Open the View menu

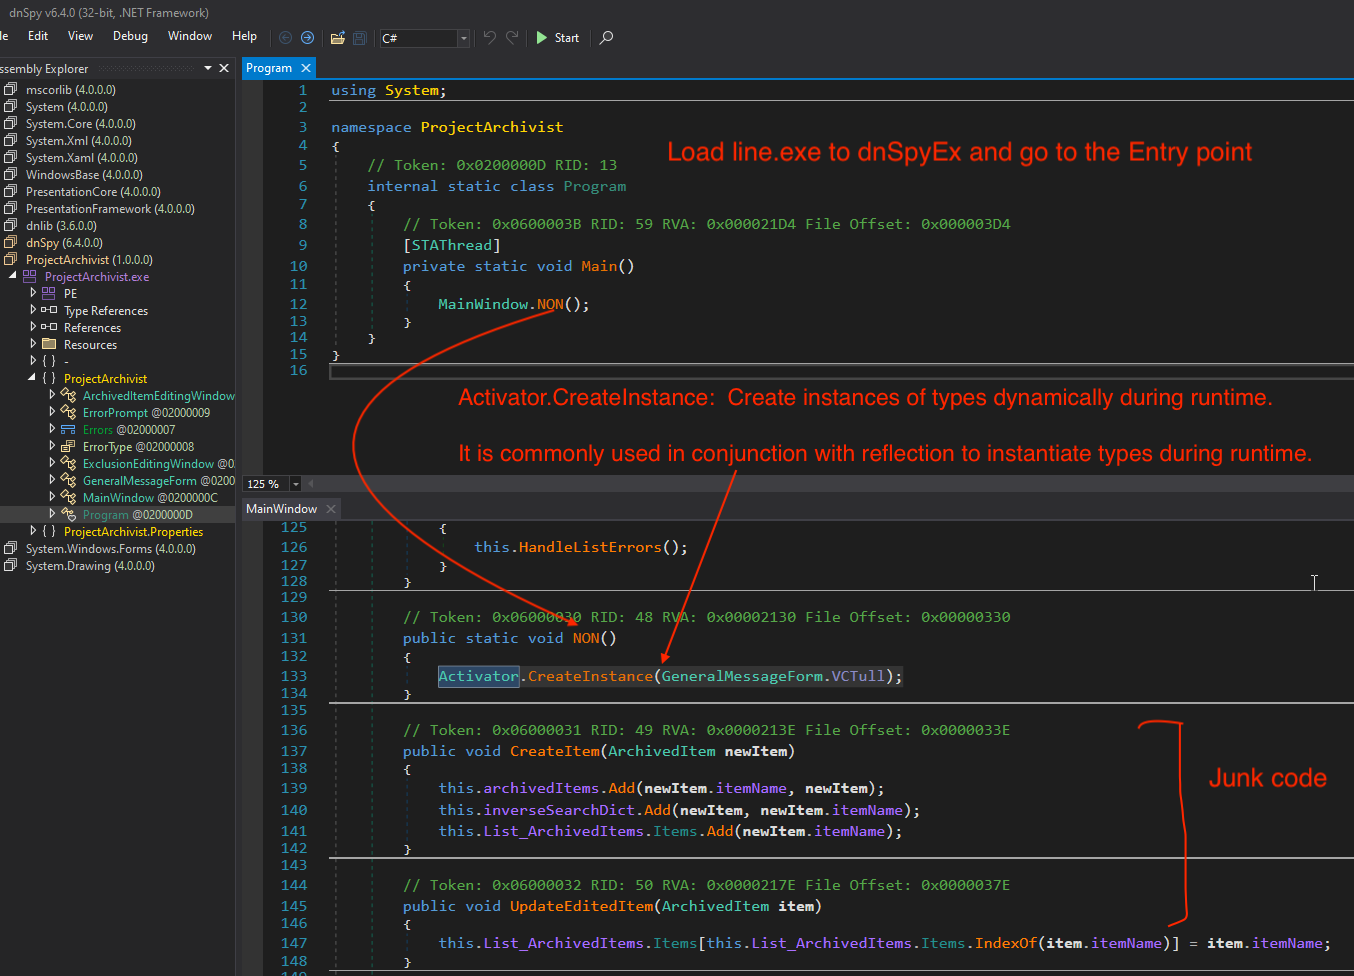point(80,36)
